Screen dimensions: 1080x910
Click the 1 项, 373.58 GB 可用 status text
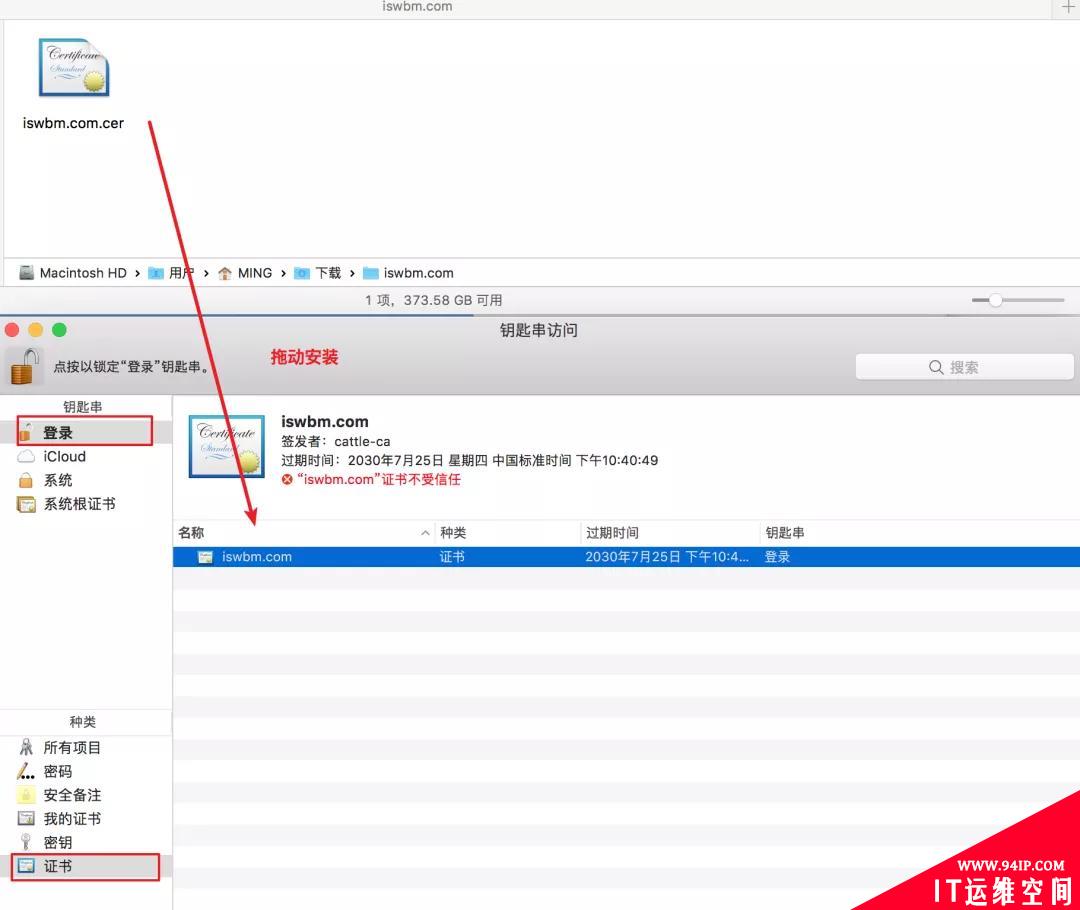433,300
